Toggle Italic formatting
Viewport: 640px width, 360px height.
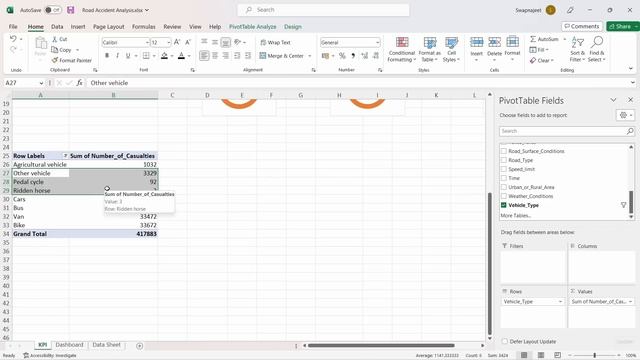(117, 56)
